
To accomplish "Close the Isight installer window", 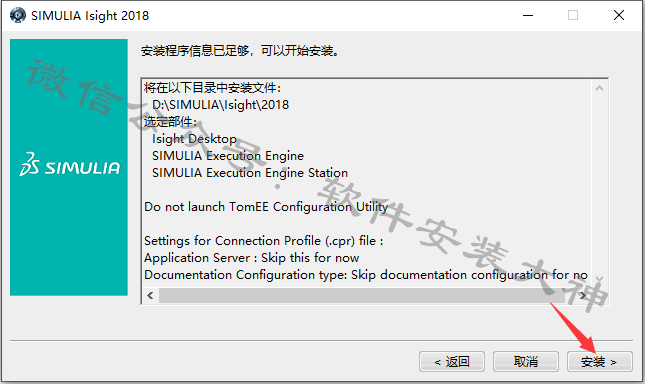I will coord(619,16).
